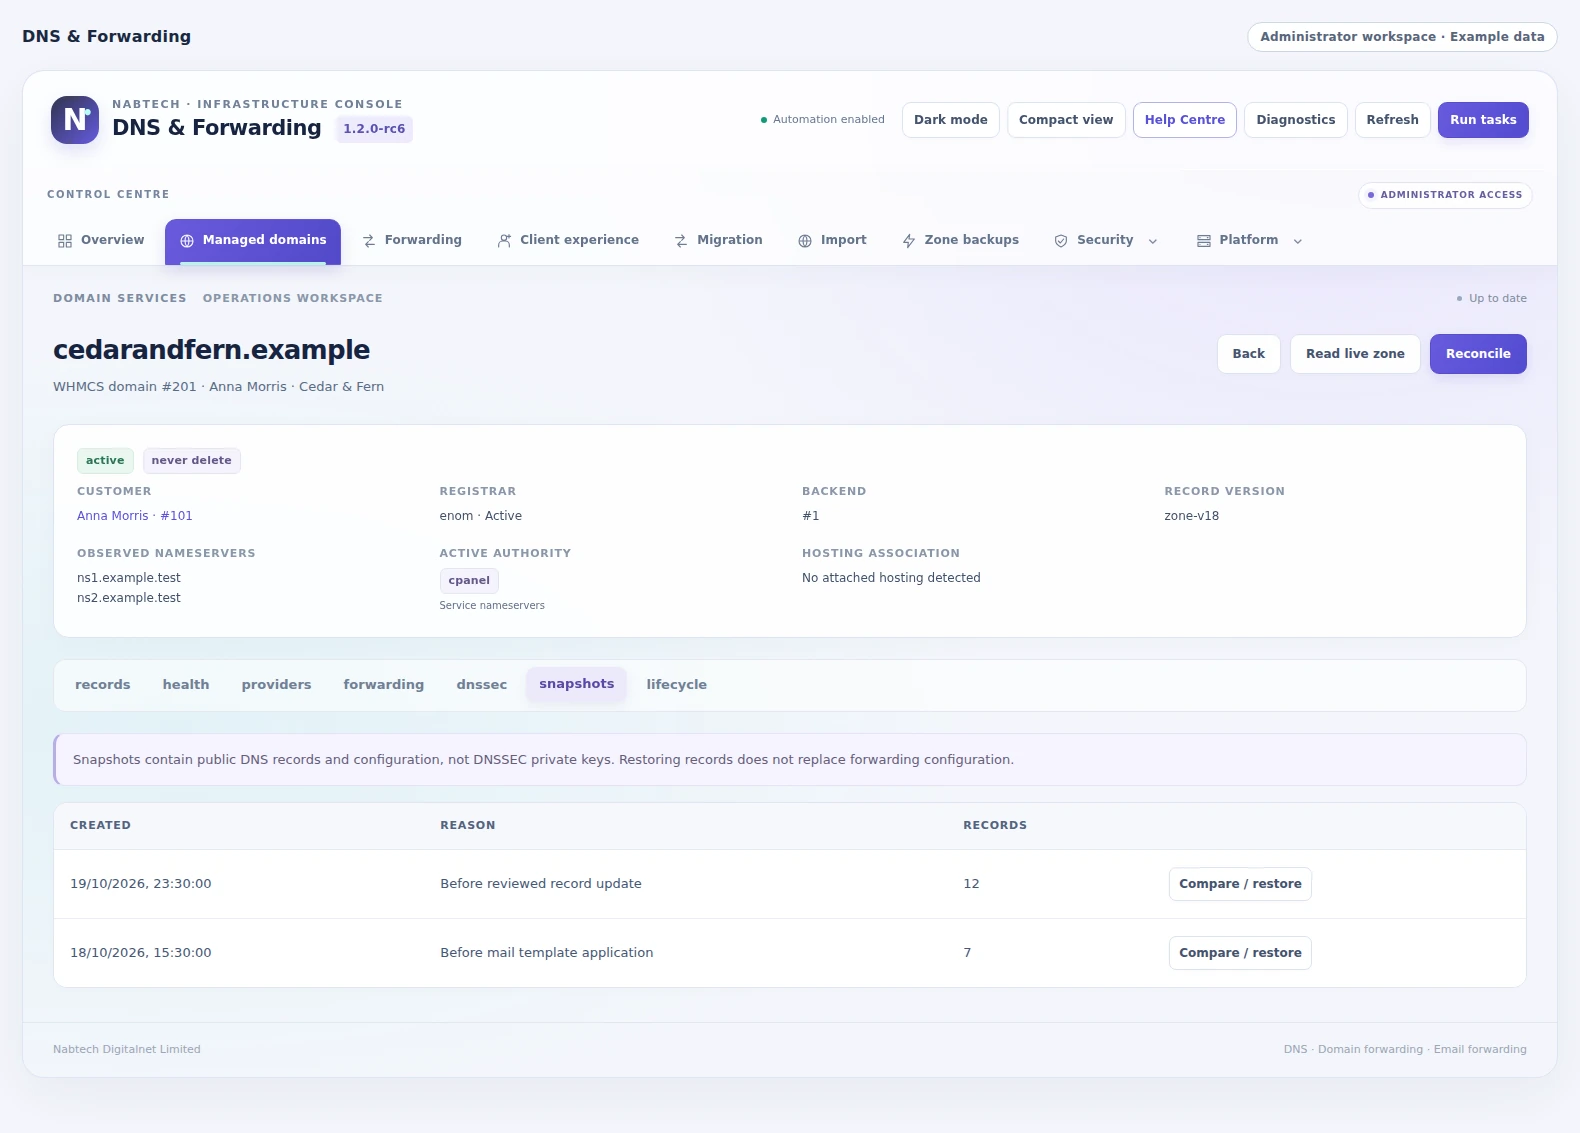Click the Reconcile button
Viewport: 1580px width, 1133px height.
point(1478,354)
